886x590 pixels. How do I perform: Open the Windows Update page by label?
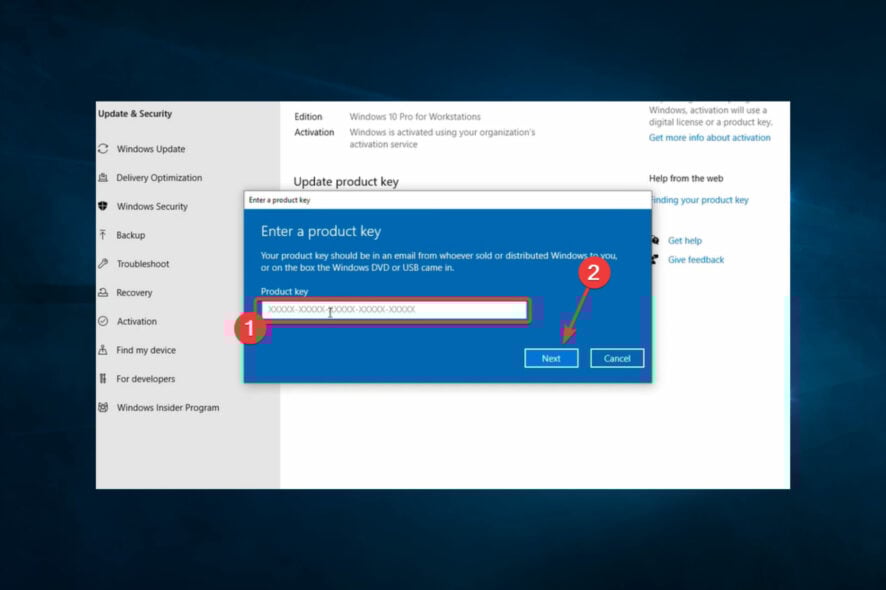pyautogui.click(x=150, y=149)
